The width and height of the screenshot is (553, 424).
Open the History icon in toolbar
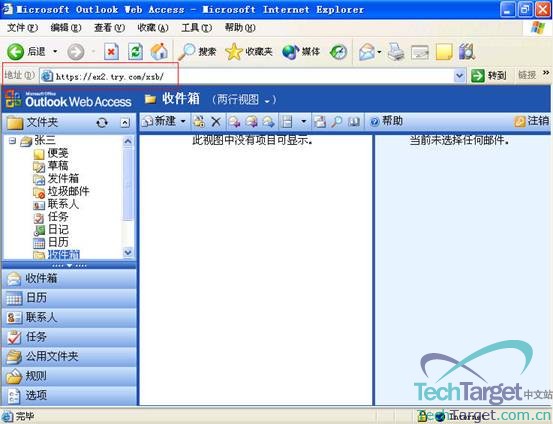click(338, 52)
